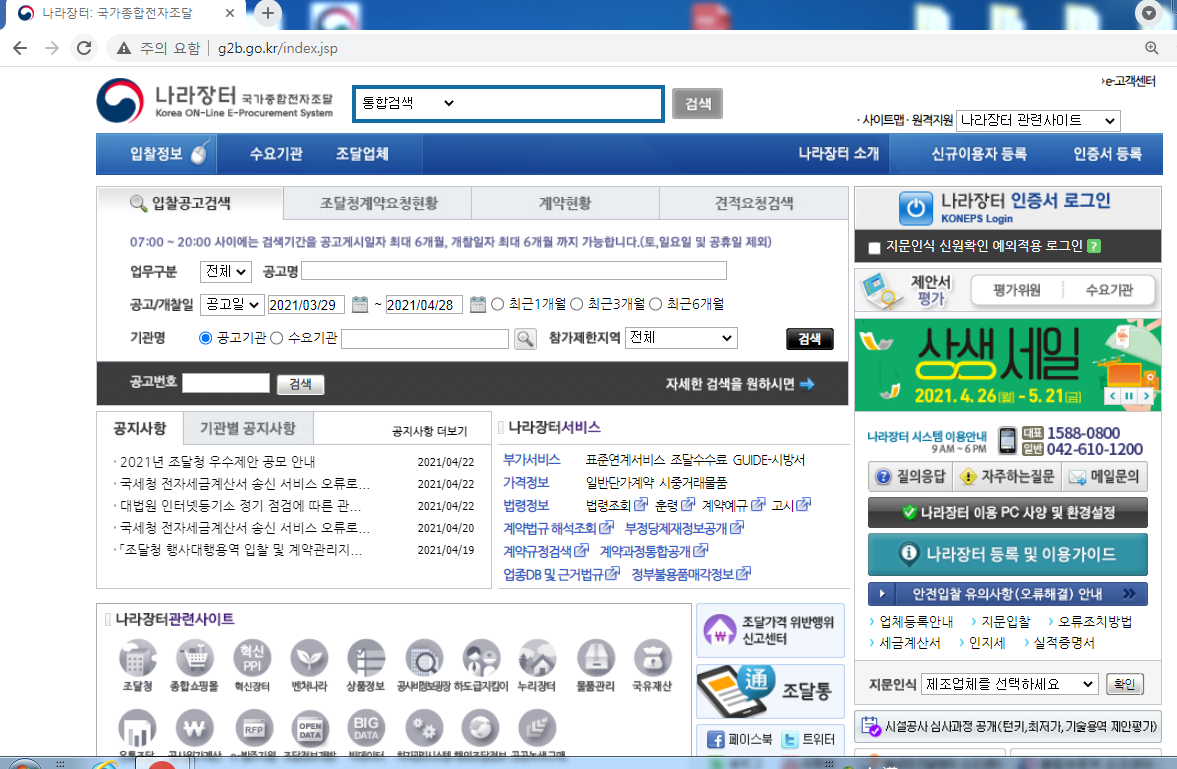Open the 업무구분 전체 dropdown
The height and width of the screenshot is (769, 1177).
point(225,271)
